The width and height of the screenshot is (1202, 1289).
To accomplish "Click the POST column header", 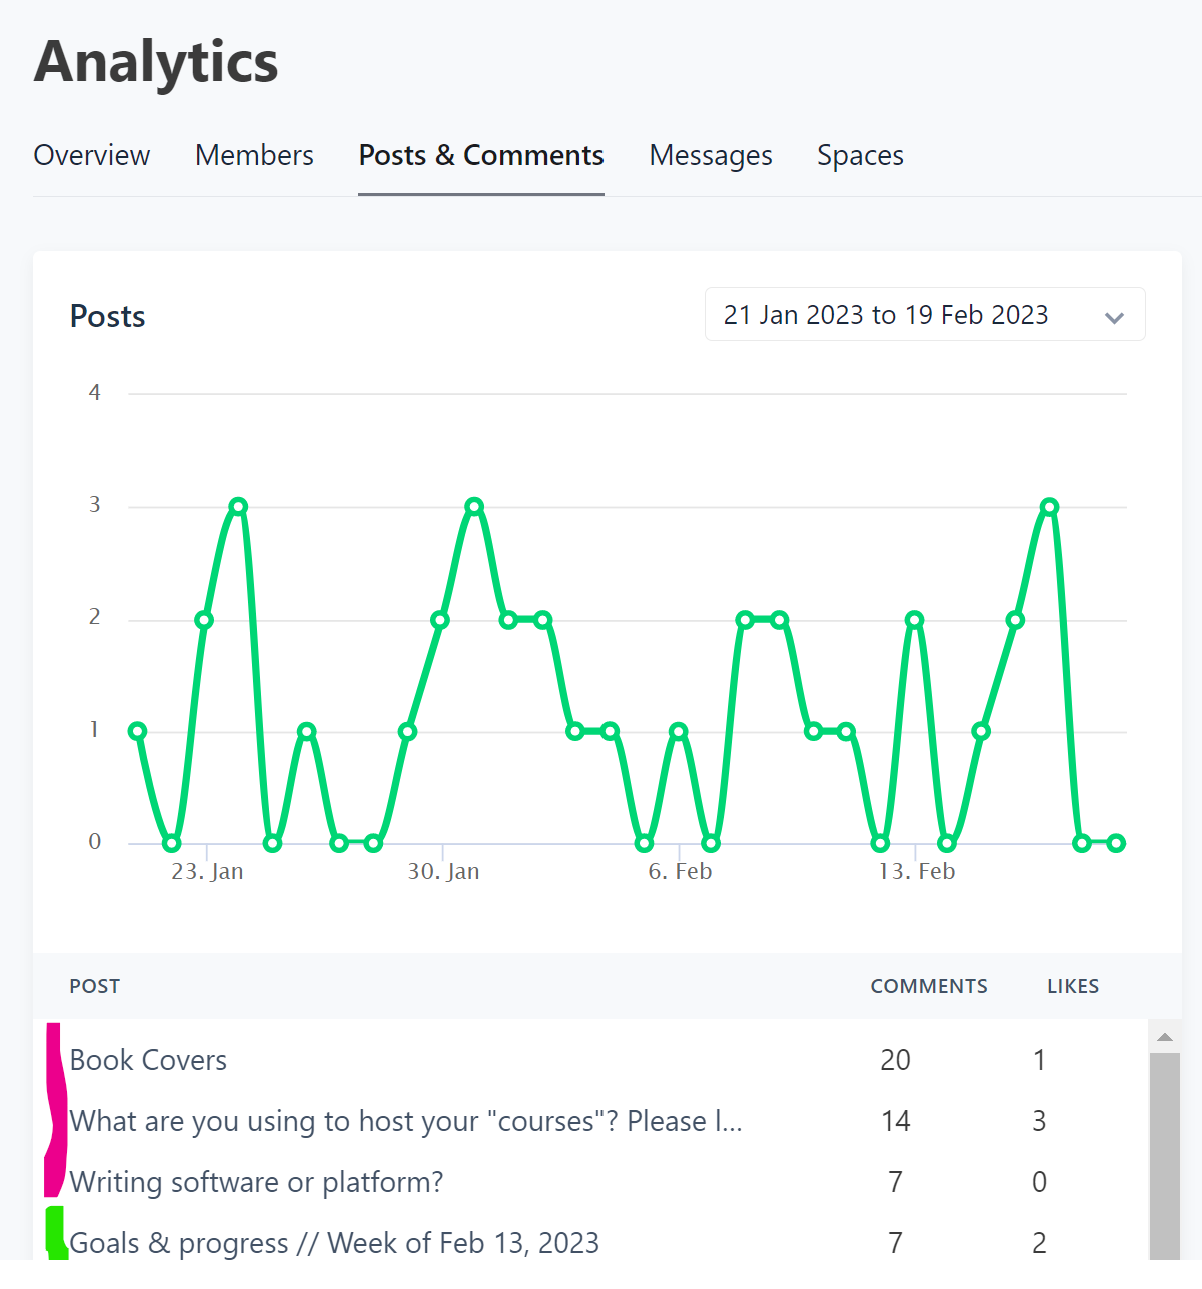I will tap(94, 987).
